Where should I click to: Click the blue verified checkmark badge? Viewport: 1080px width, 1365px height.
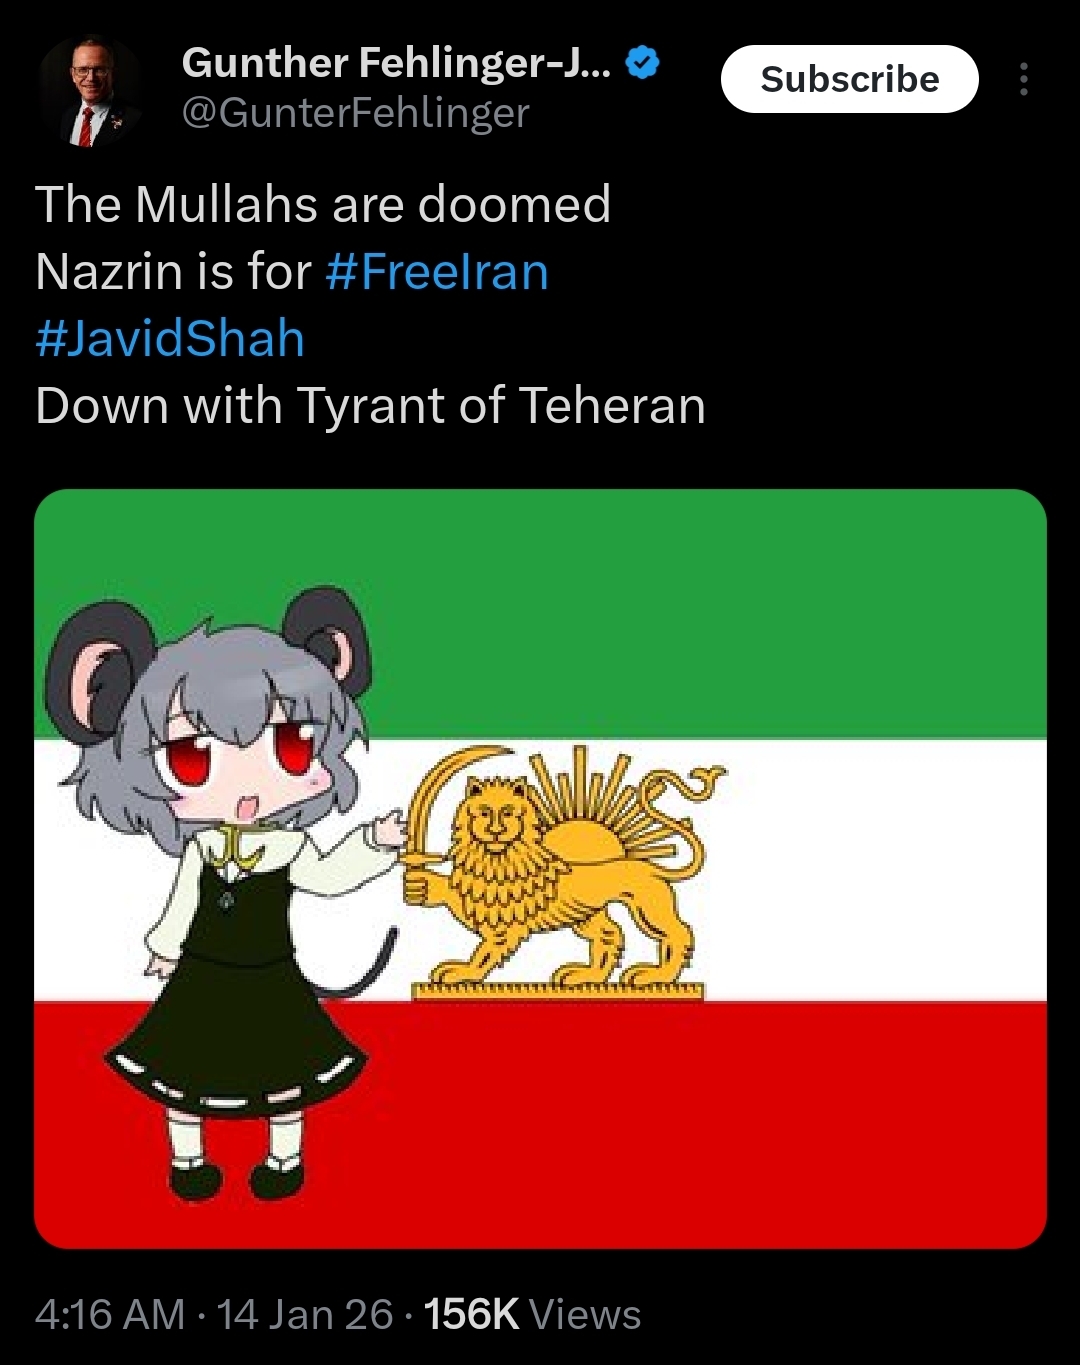tap(642, 63)
